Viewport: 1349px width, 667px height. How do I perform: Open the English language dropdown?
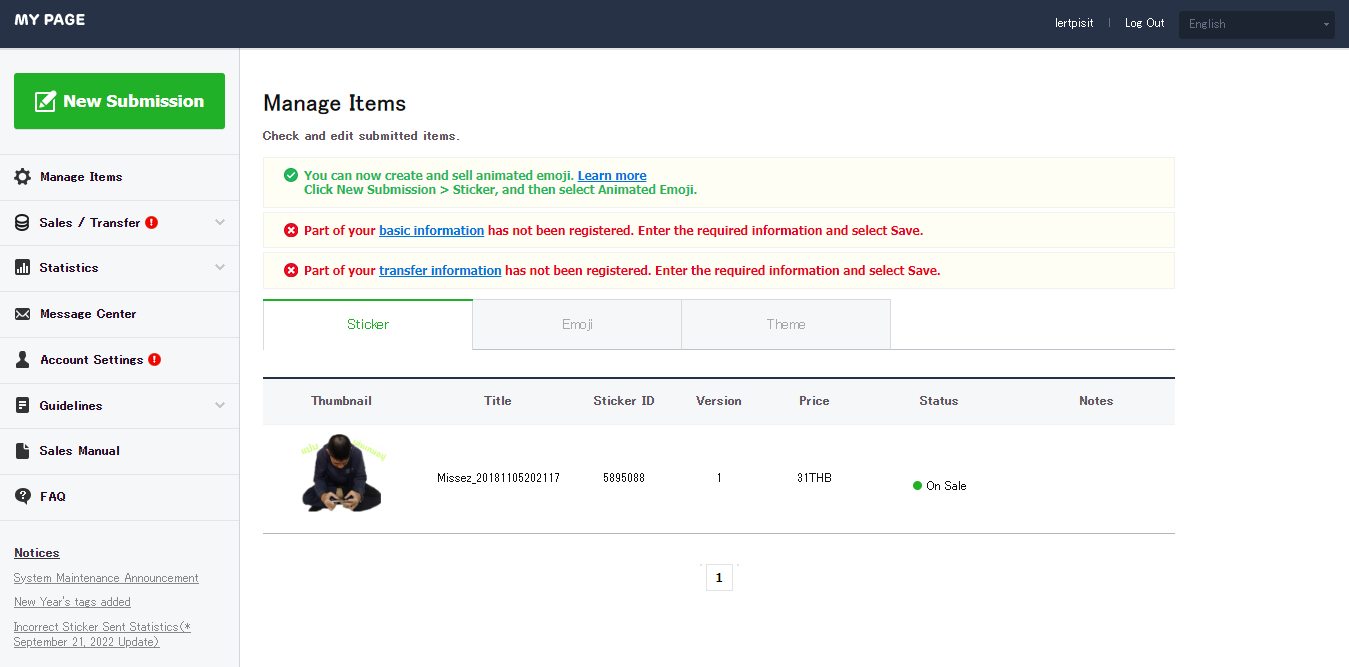pos(1256,24)
